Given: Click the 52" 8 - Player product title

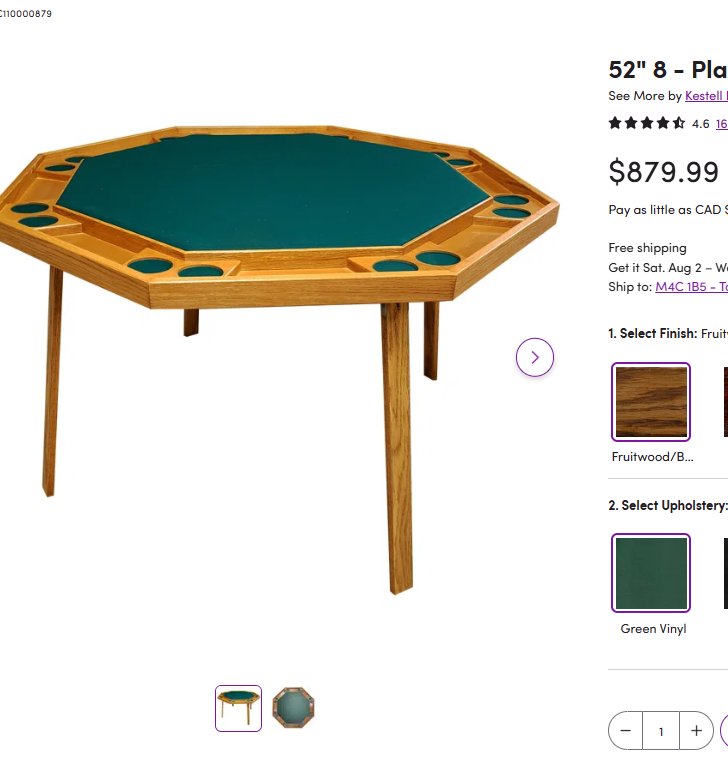Looking at the screenshot, I should click(668, 69).
